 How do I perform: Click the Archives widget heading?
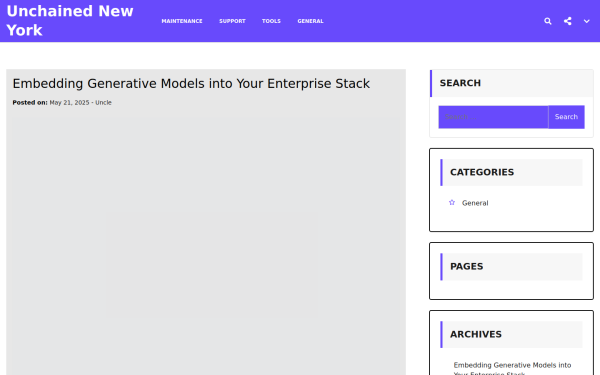click(x=476, y=334)
